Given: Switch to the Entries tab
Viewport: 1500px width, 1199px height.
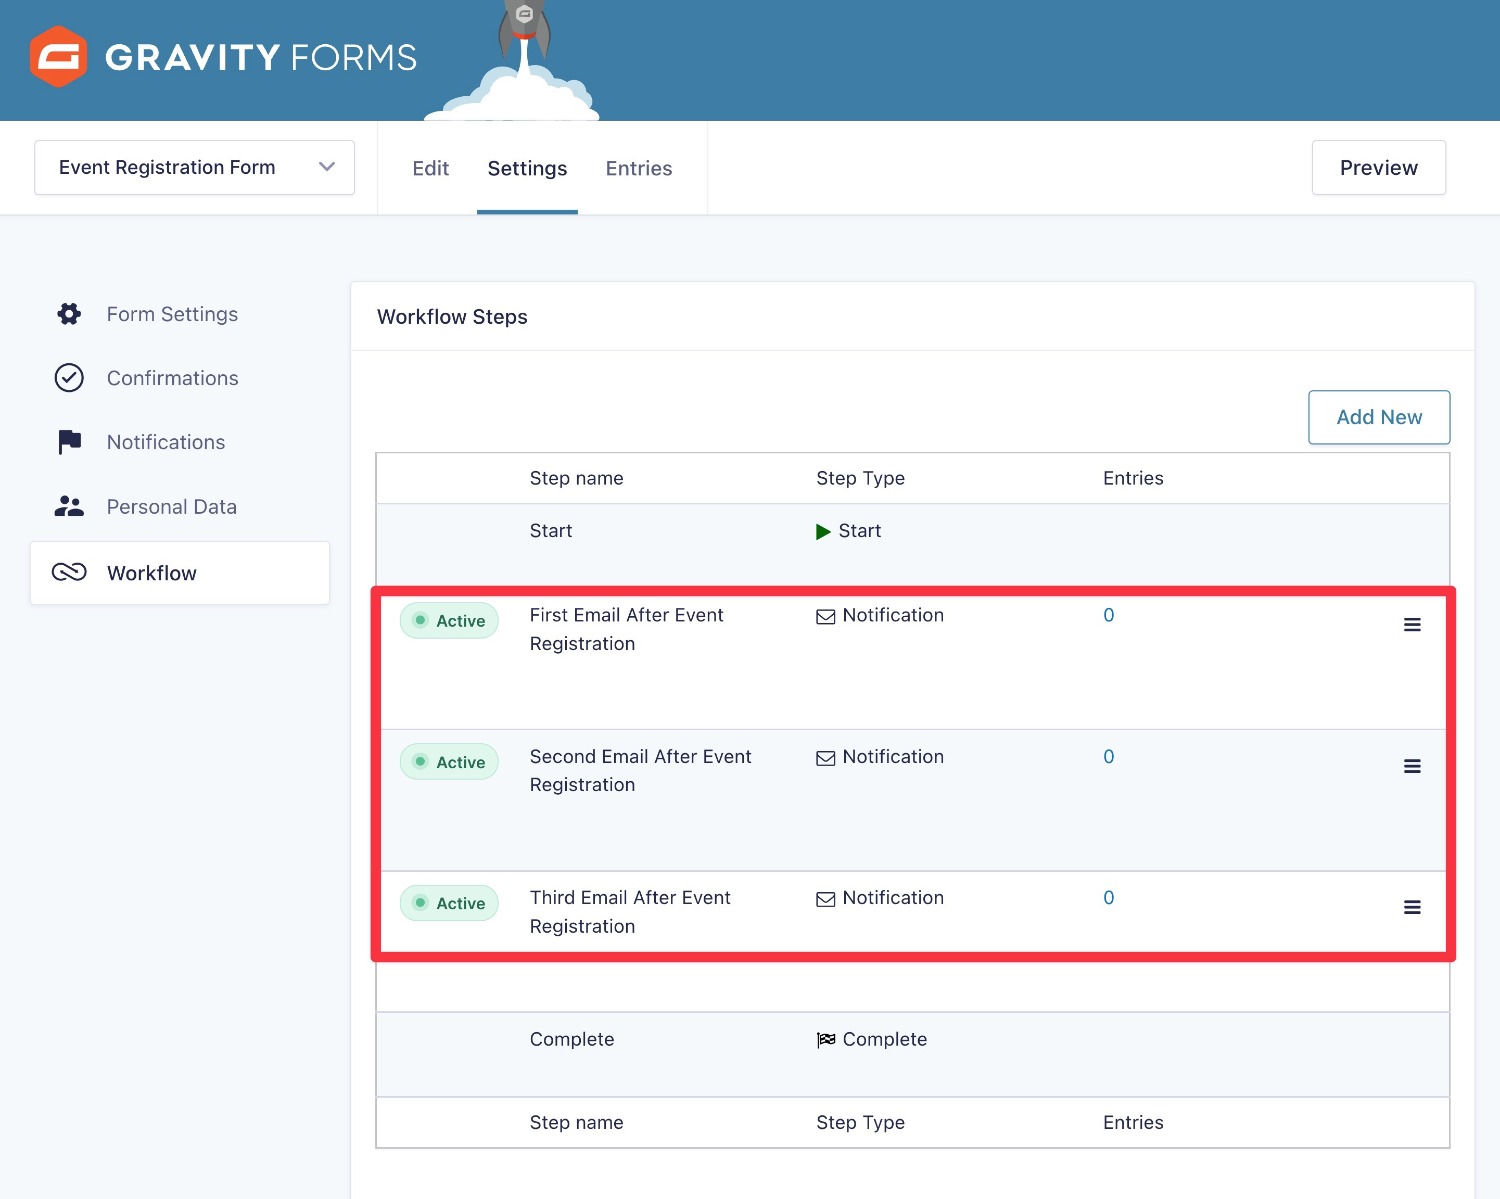Looking at the screenshot, I should [x=638, y=168].
